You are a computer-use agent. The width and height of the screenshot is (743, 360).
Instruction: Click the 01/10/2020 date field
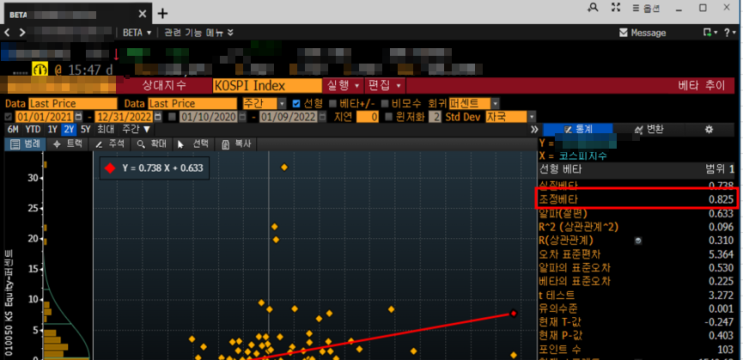click(208, 117)
